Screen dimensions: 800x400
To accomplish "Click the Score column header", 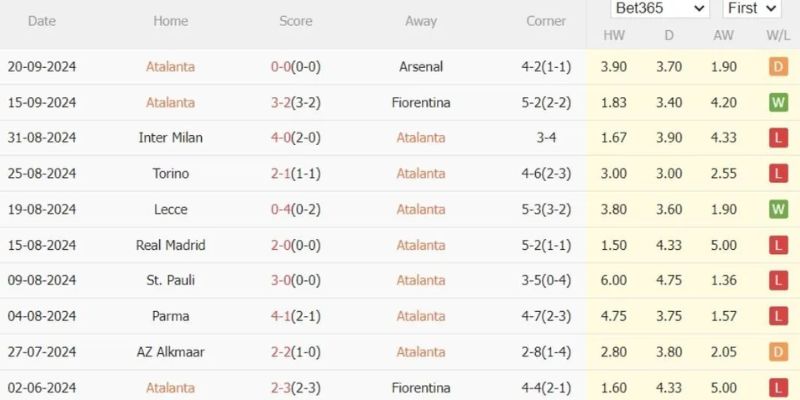I will pos(295,21).
